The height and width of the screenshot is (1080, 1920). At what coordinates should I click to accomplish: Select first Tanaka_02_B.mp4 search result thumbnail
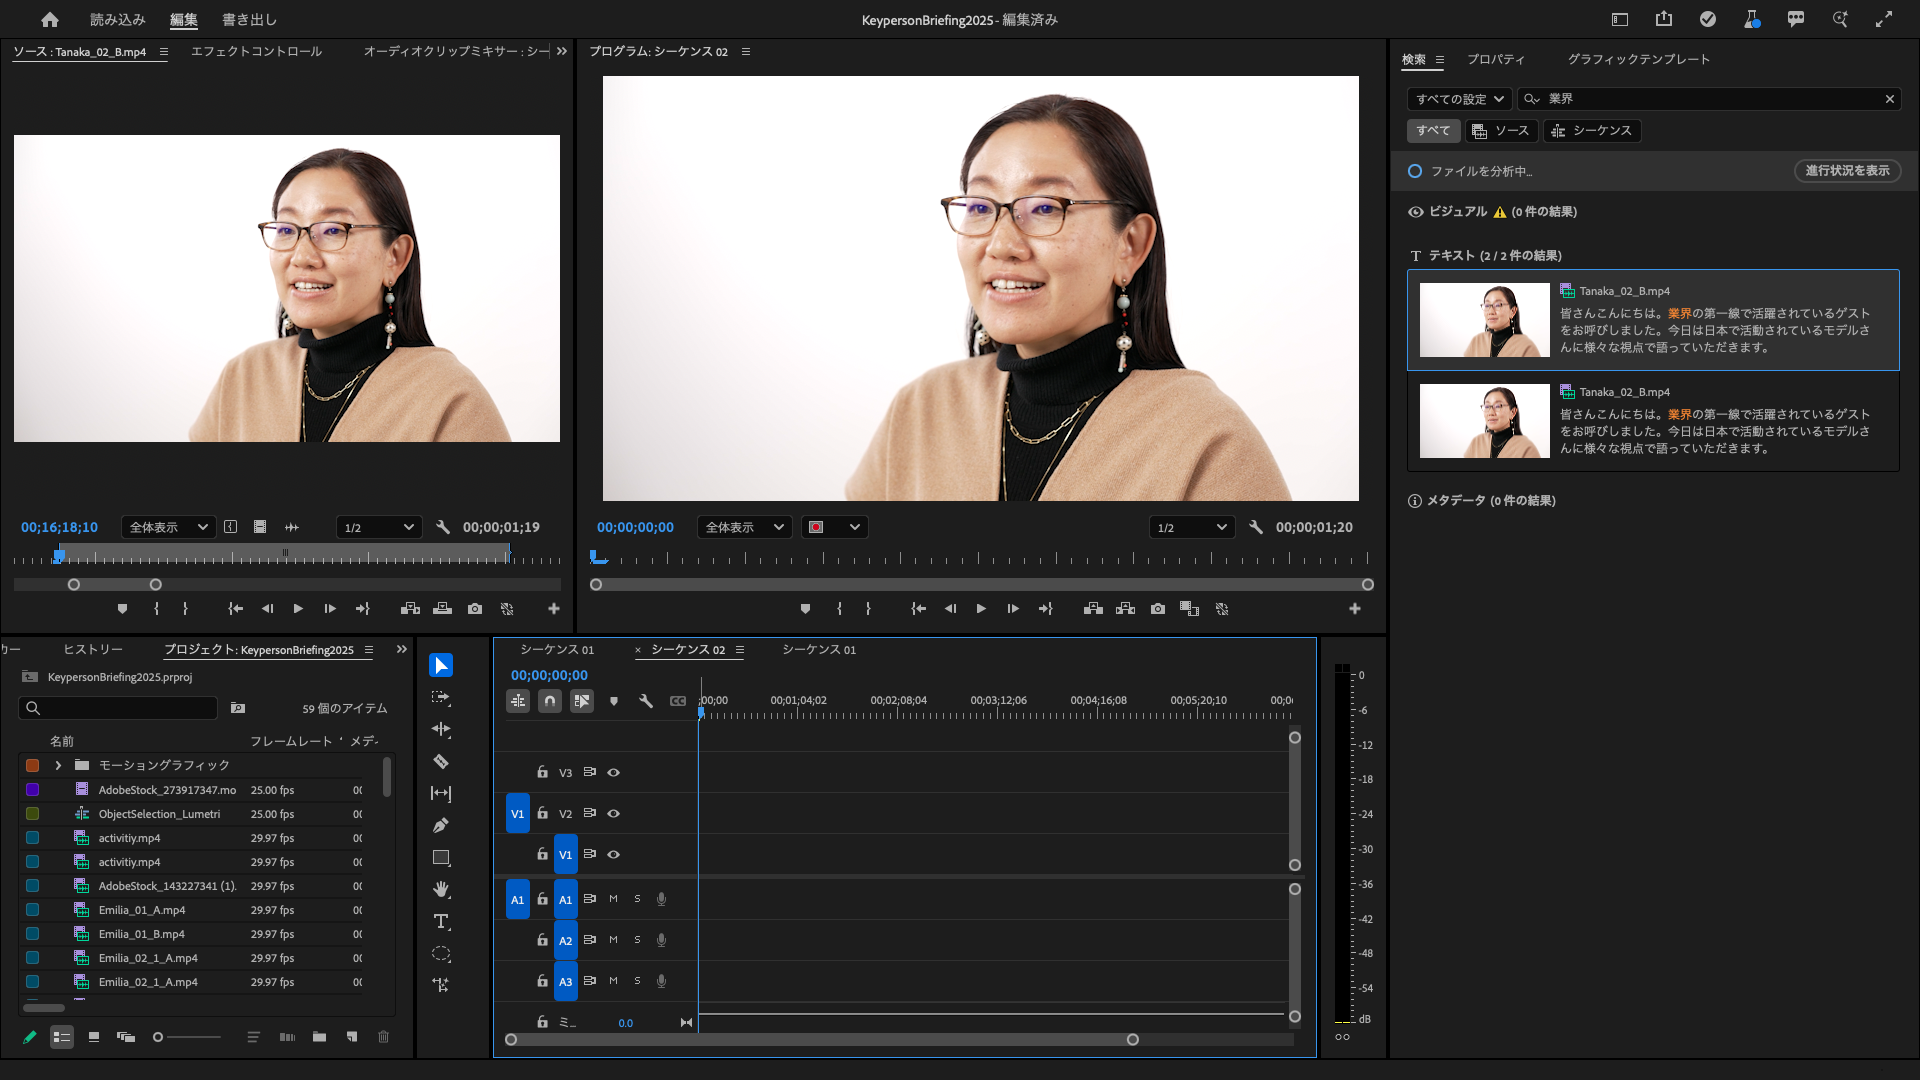(1484, 320)
